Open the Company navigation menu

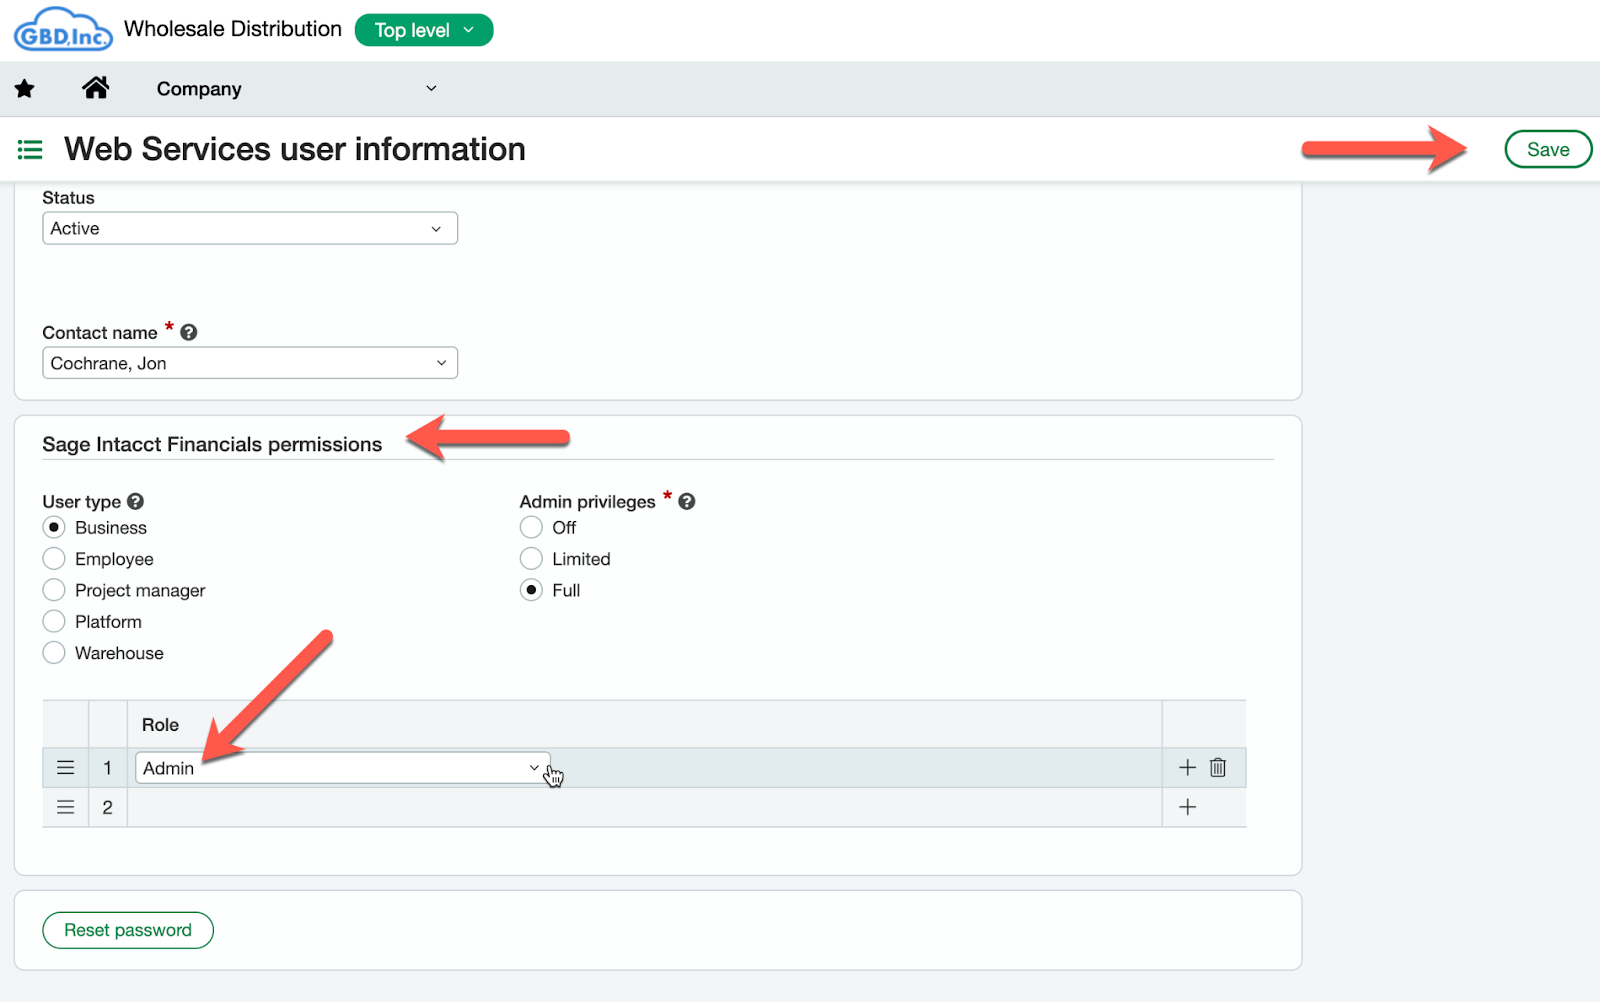click(296, 89)
